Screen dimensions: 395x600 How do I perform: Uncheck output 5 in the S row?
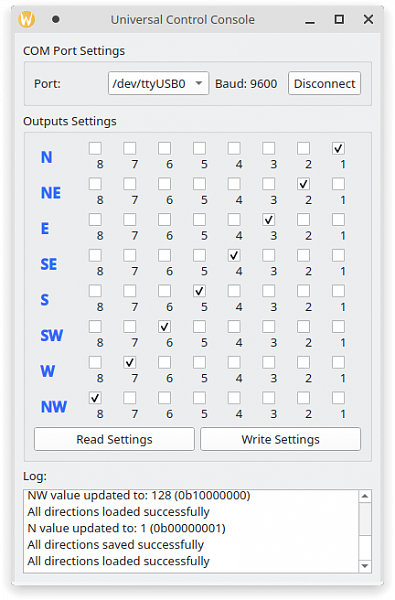(x=199, y=291)
